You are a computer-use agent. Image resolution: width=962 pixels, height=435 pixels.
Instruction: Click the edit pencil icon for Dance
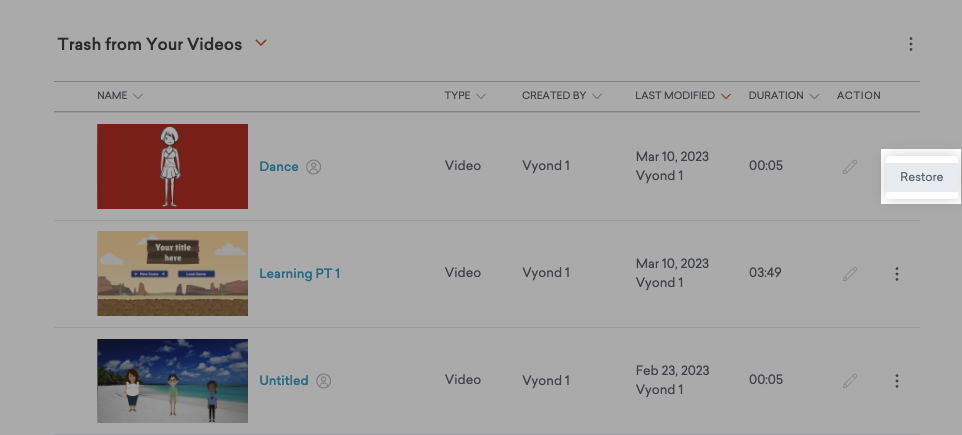(x=850, y=167)
